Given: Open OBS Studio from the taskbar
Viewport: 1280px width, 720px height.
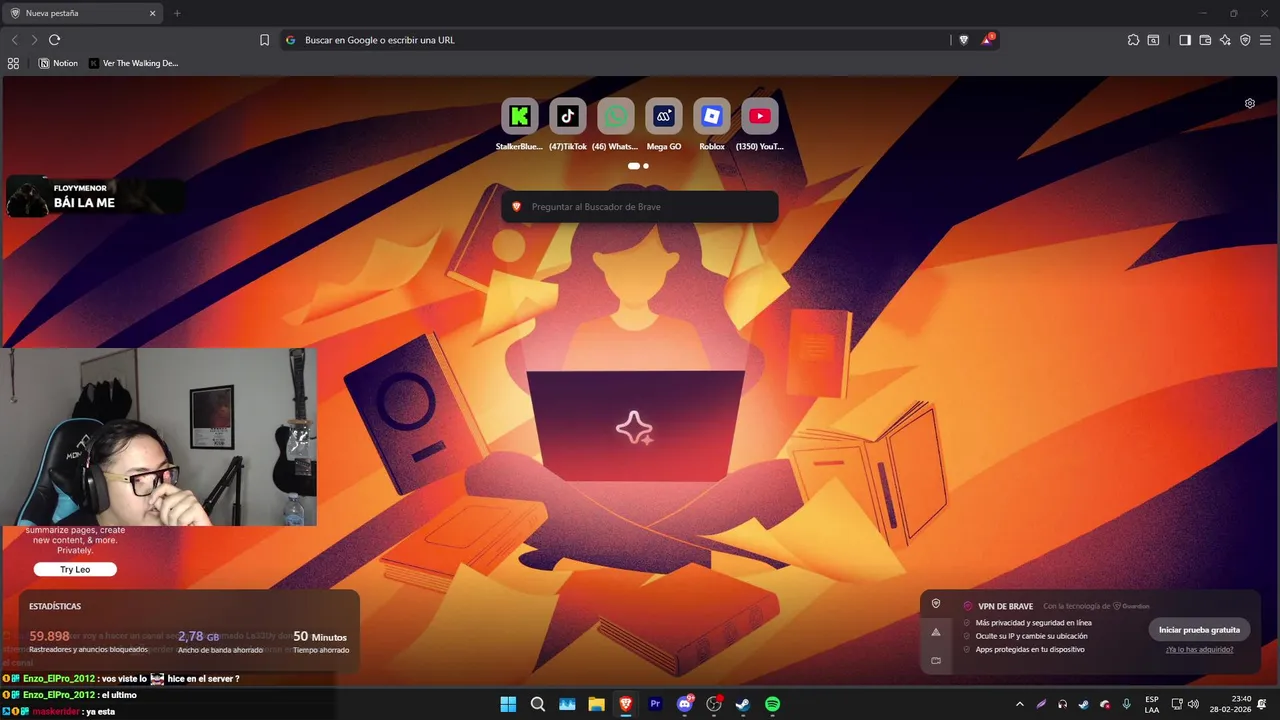Looking at the screenshot, I should (714, 704).
